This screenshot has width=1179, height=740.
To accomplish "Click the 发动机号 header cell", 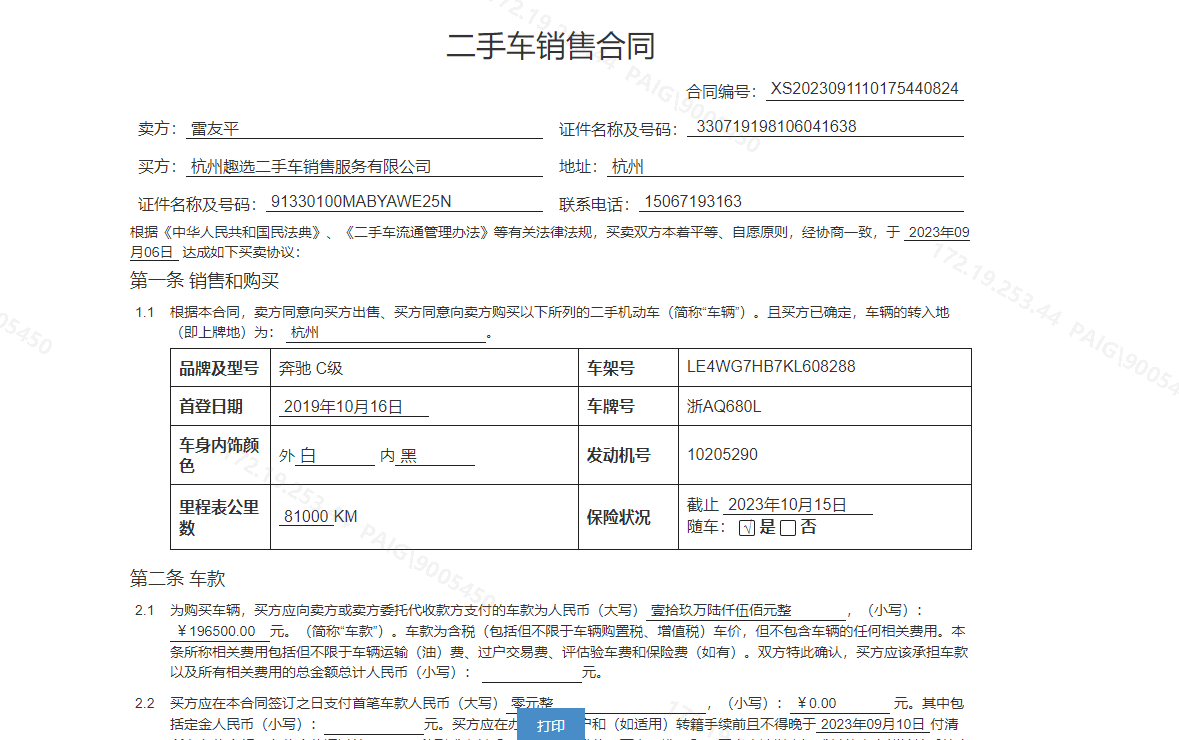I will coord(628,455).
